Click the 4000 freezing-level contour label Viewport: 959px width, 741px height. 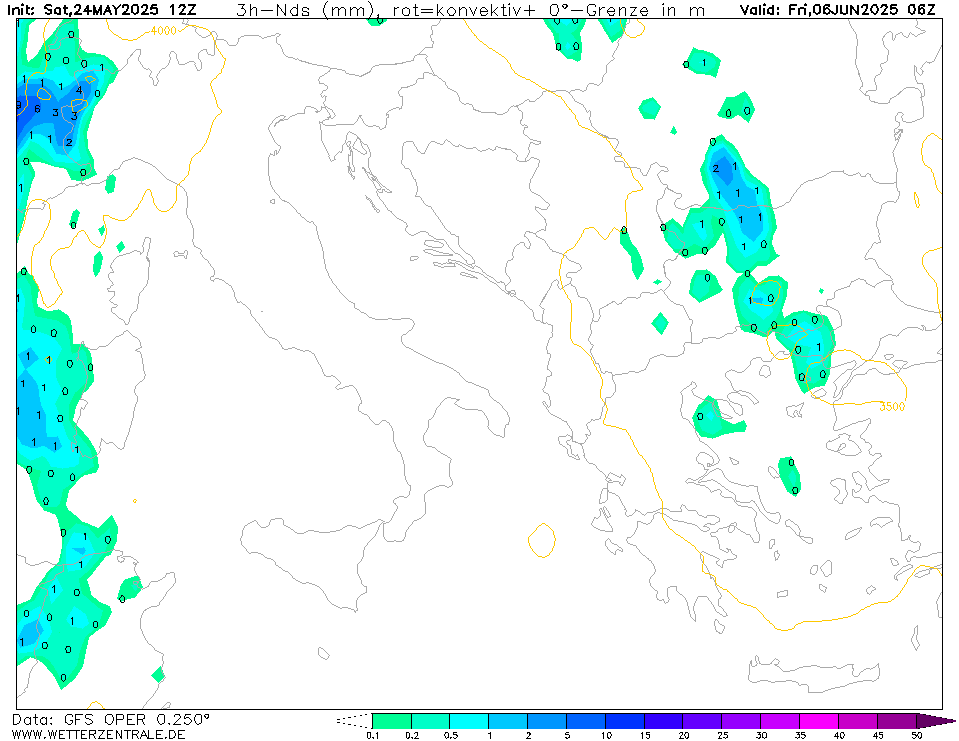(x=163, y=31)
